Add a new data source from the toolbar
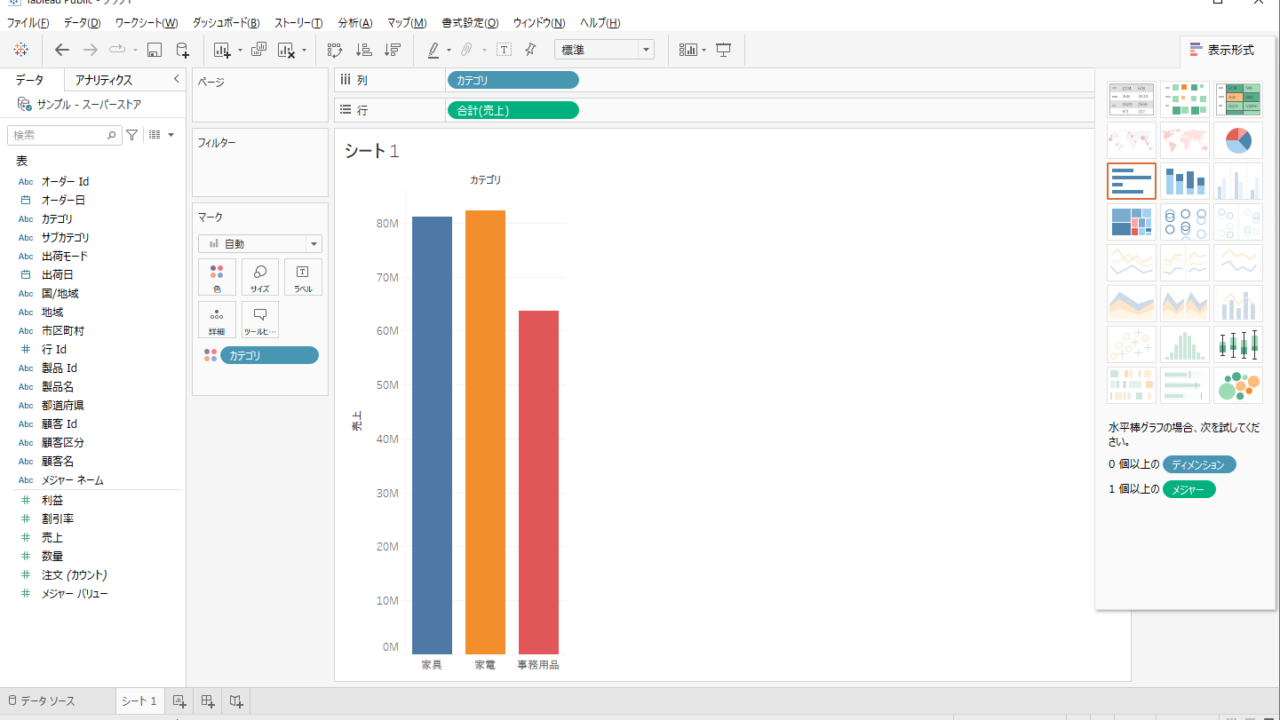Screen dimensions: 1280x720 click(x=182, y=49)
